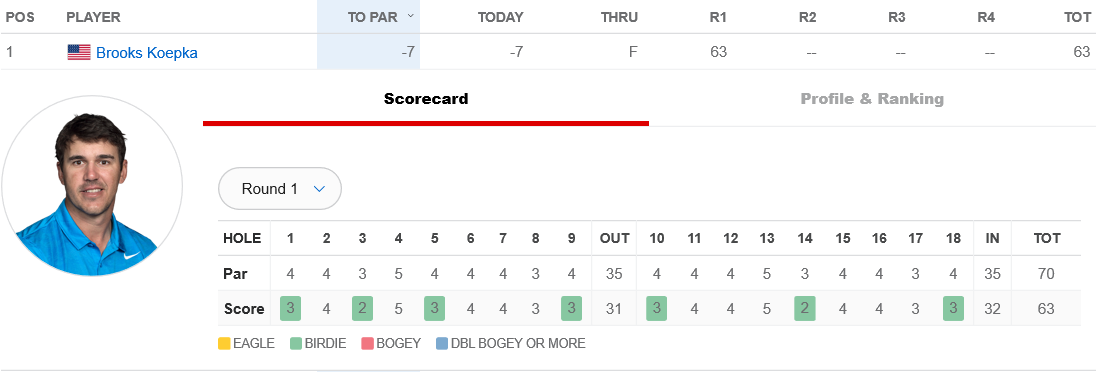The width and height of the screenshot is (1101, 372).
Task: Click the THRU column header
Action: pos(619,17)
